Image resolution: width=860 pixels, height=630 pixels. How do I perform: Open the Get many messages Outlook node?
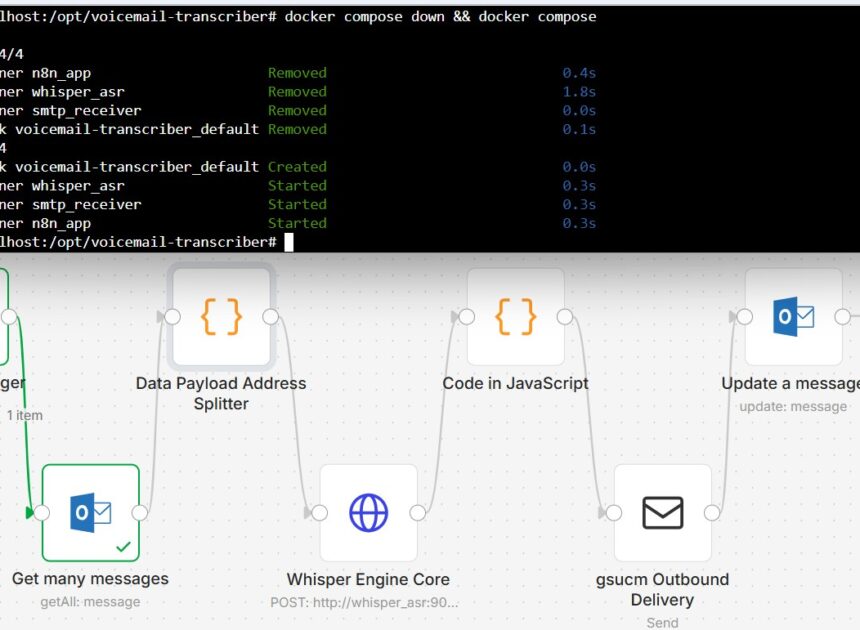click(91, 513)
